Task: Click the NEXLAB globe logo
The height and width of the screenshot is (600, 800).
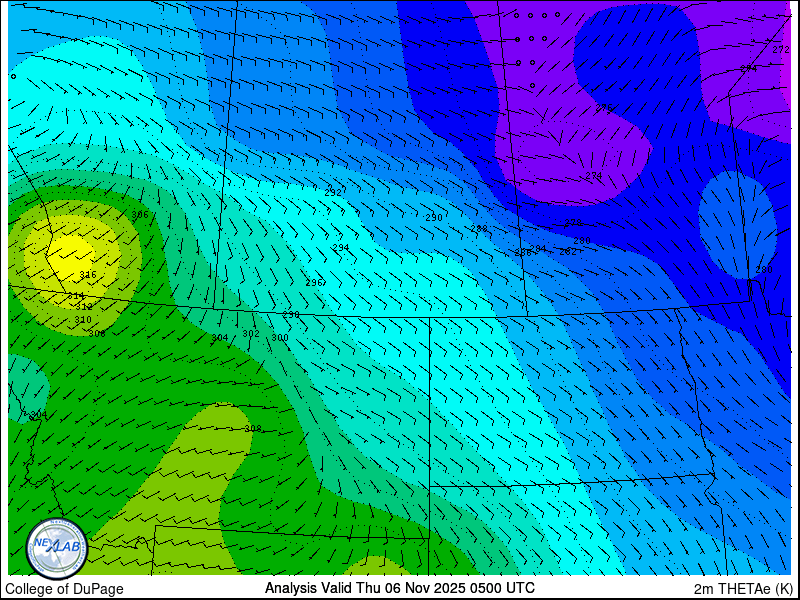Action: tap(57, 549)
